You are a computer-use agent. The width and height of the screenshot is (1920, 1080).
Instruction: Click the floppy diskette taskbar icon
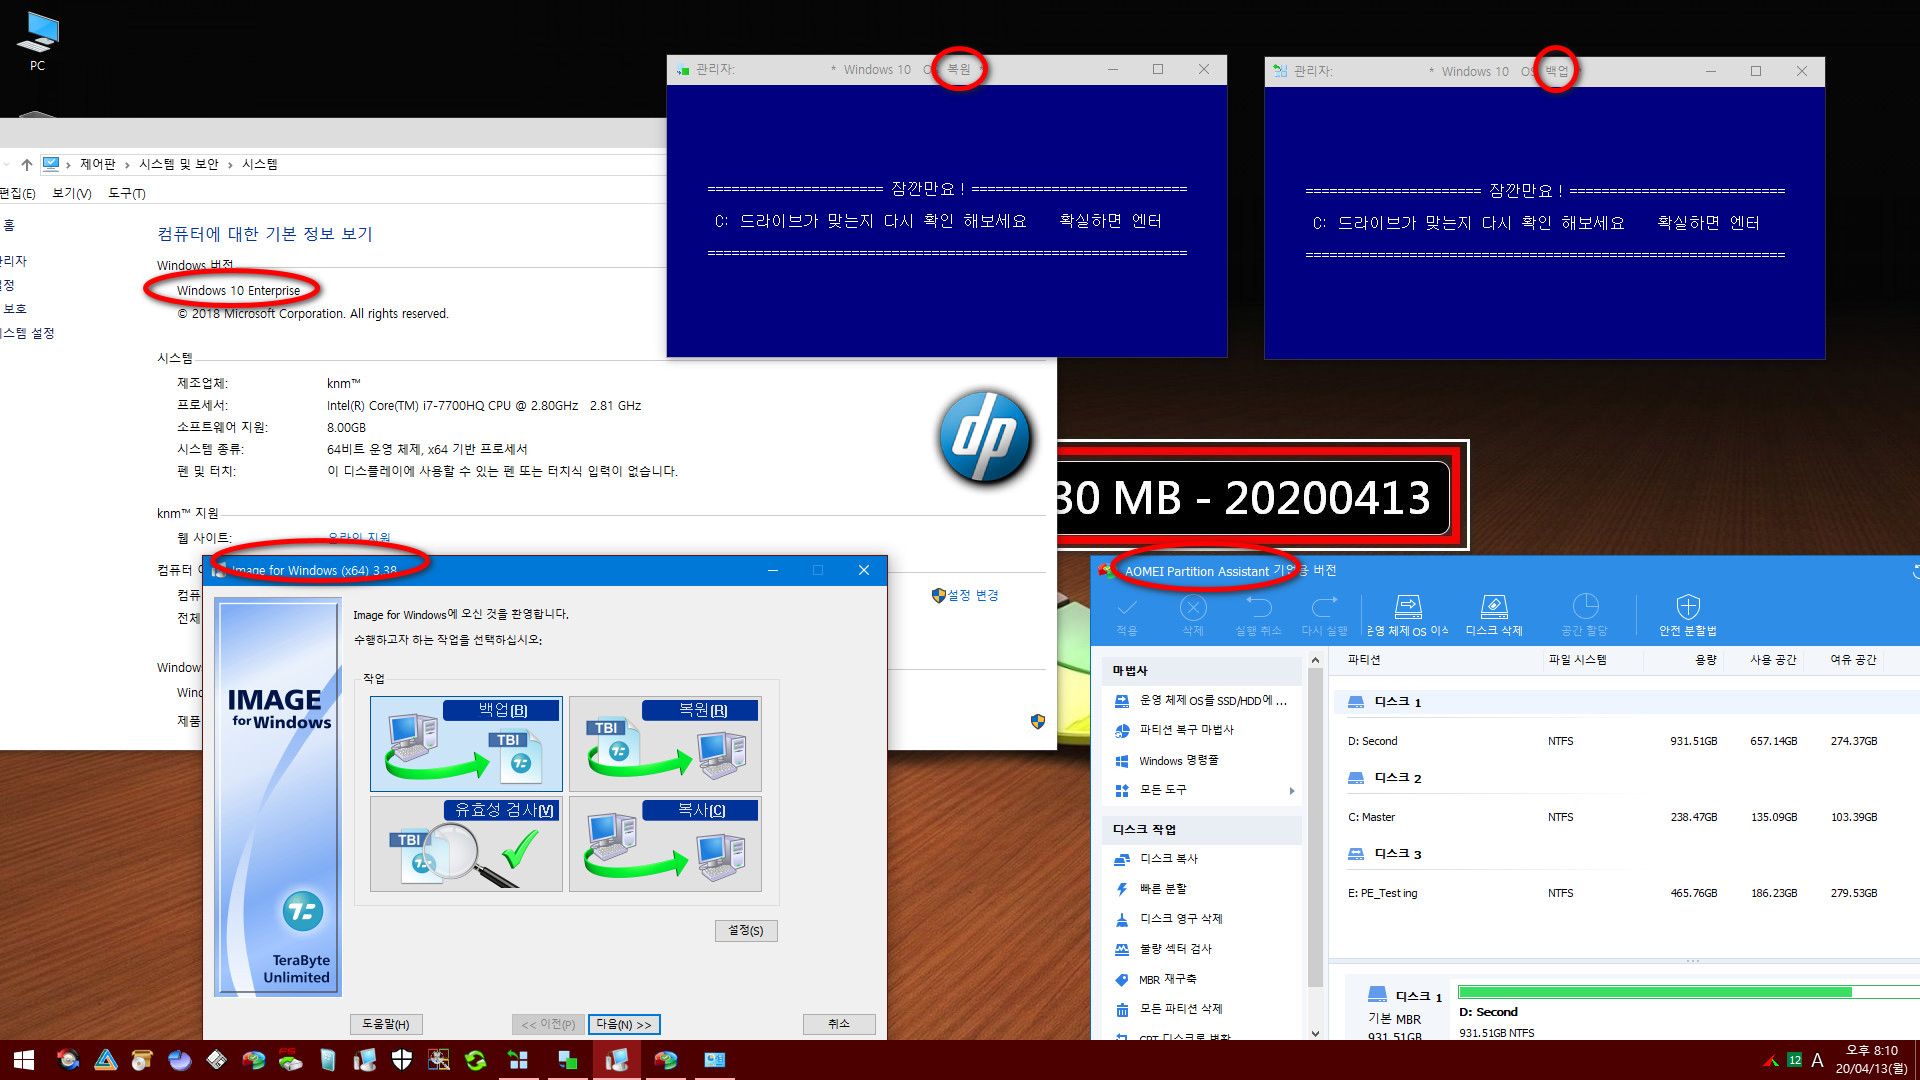[216, 1060]
